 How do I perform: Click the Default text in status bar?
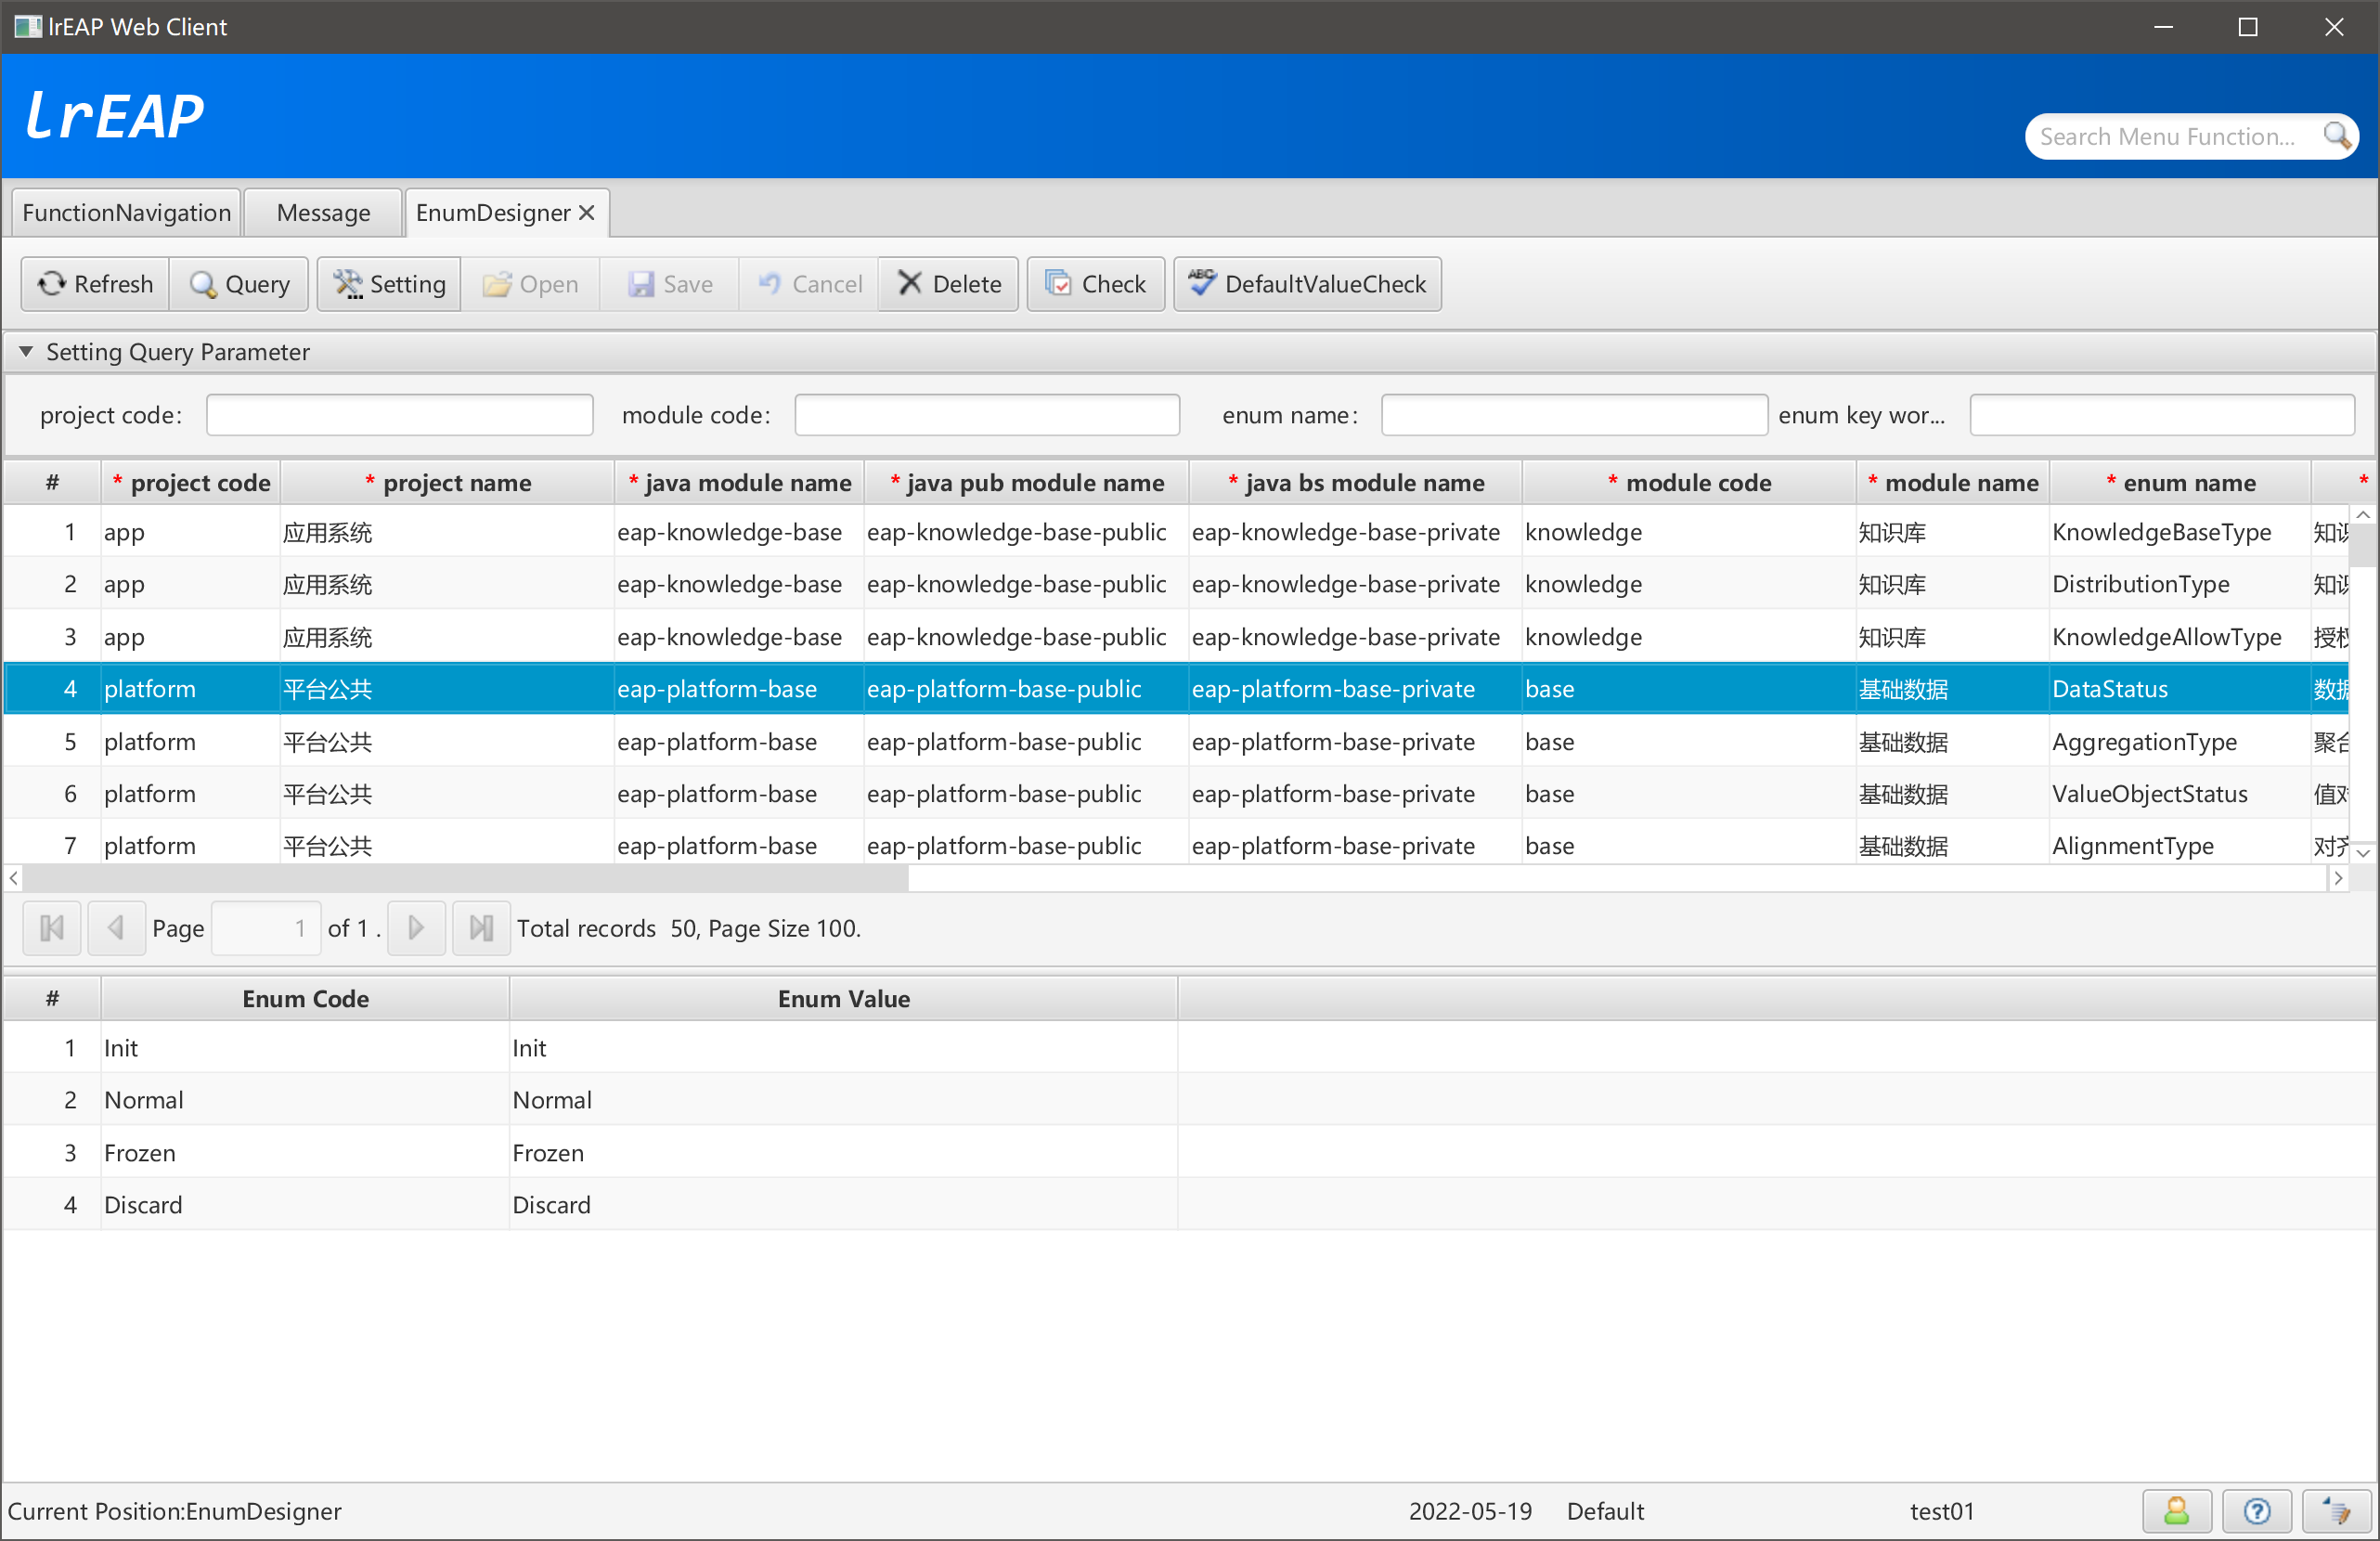click(x=1605, y=1511)
